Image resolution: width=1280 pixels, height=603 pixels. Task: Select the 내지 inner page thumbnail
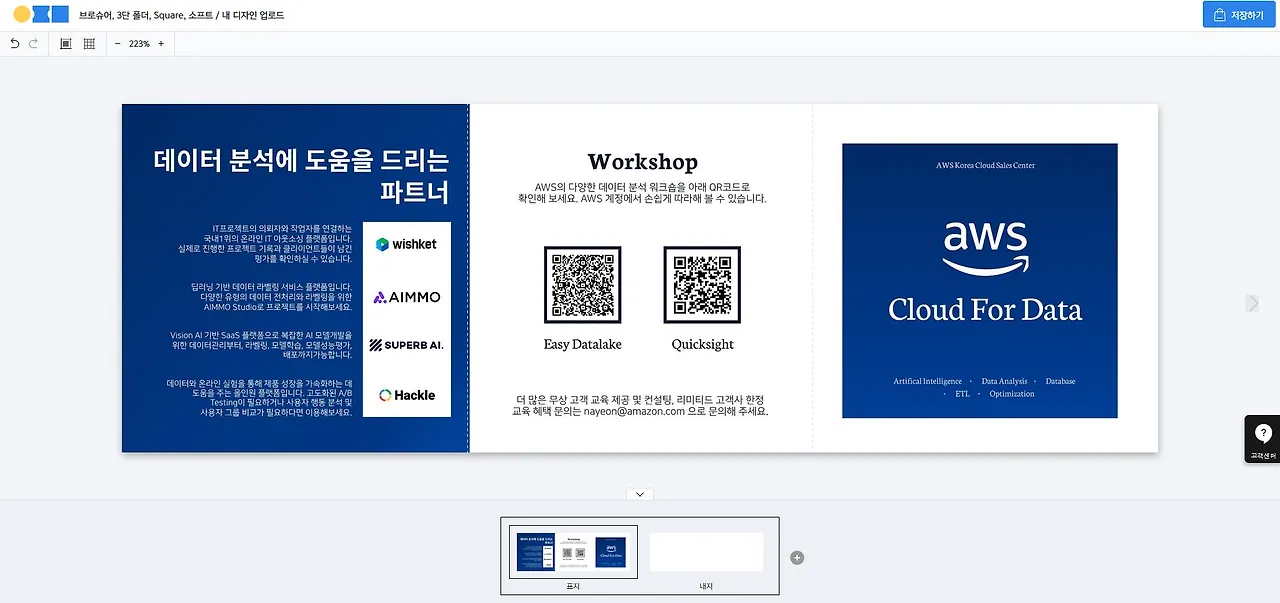coord(706,552)
